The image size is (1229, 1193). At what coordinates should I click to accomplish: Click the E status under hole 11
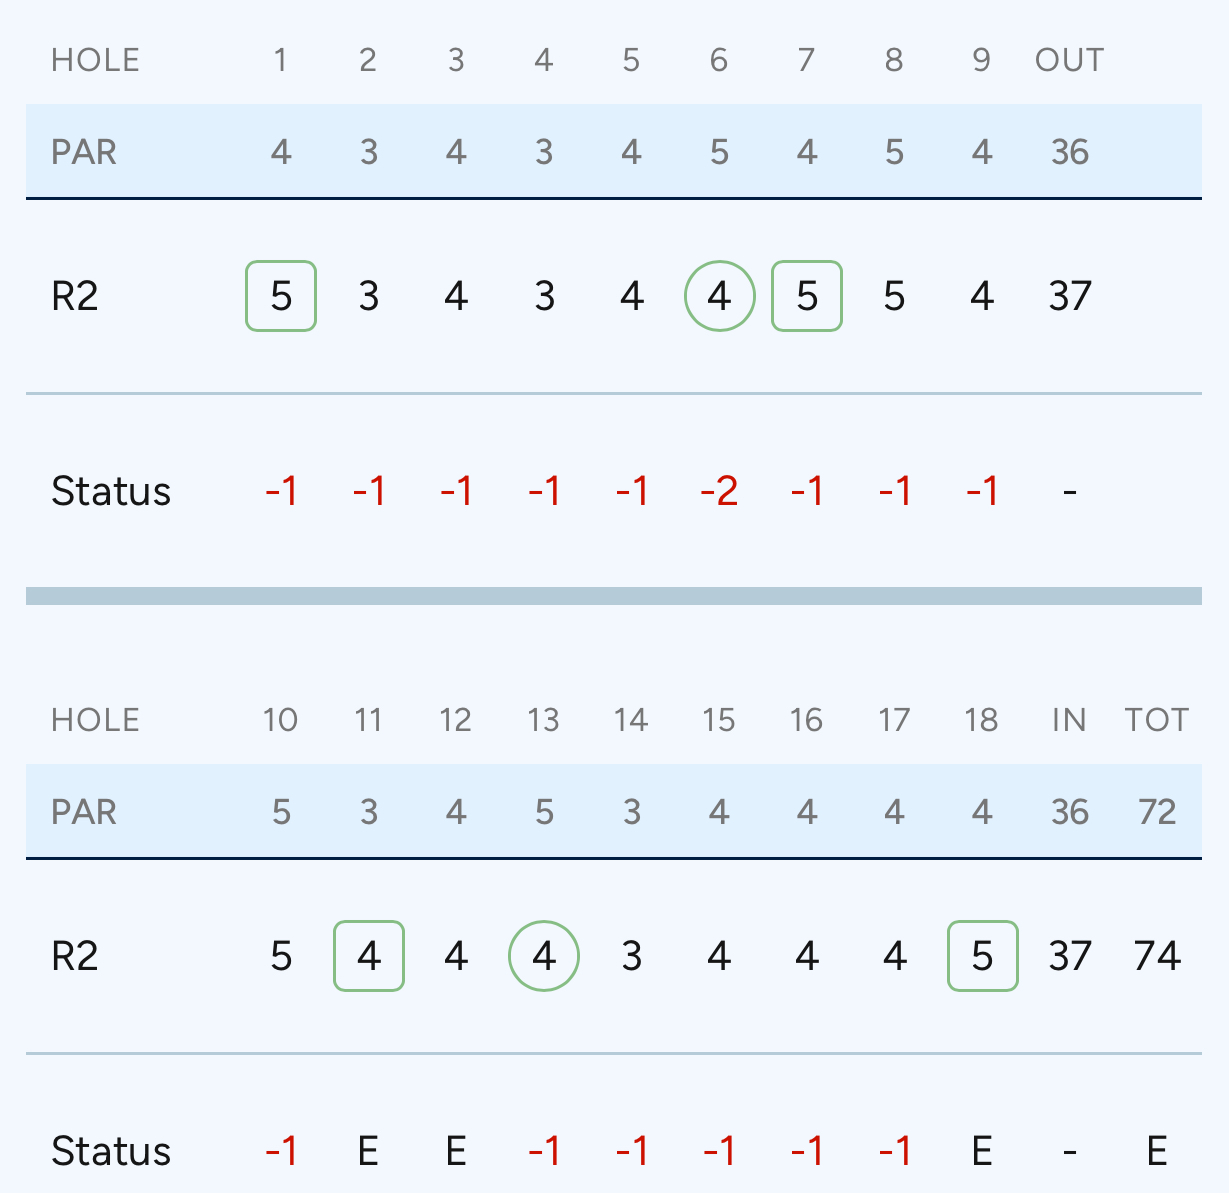[369, 1151]
